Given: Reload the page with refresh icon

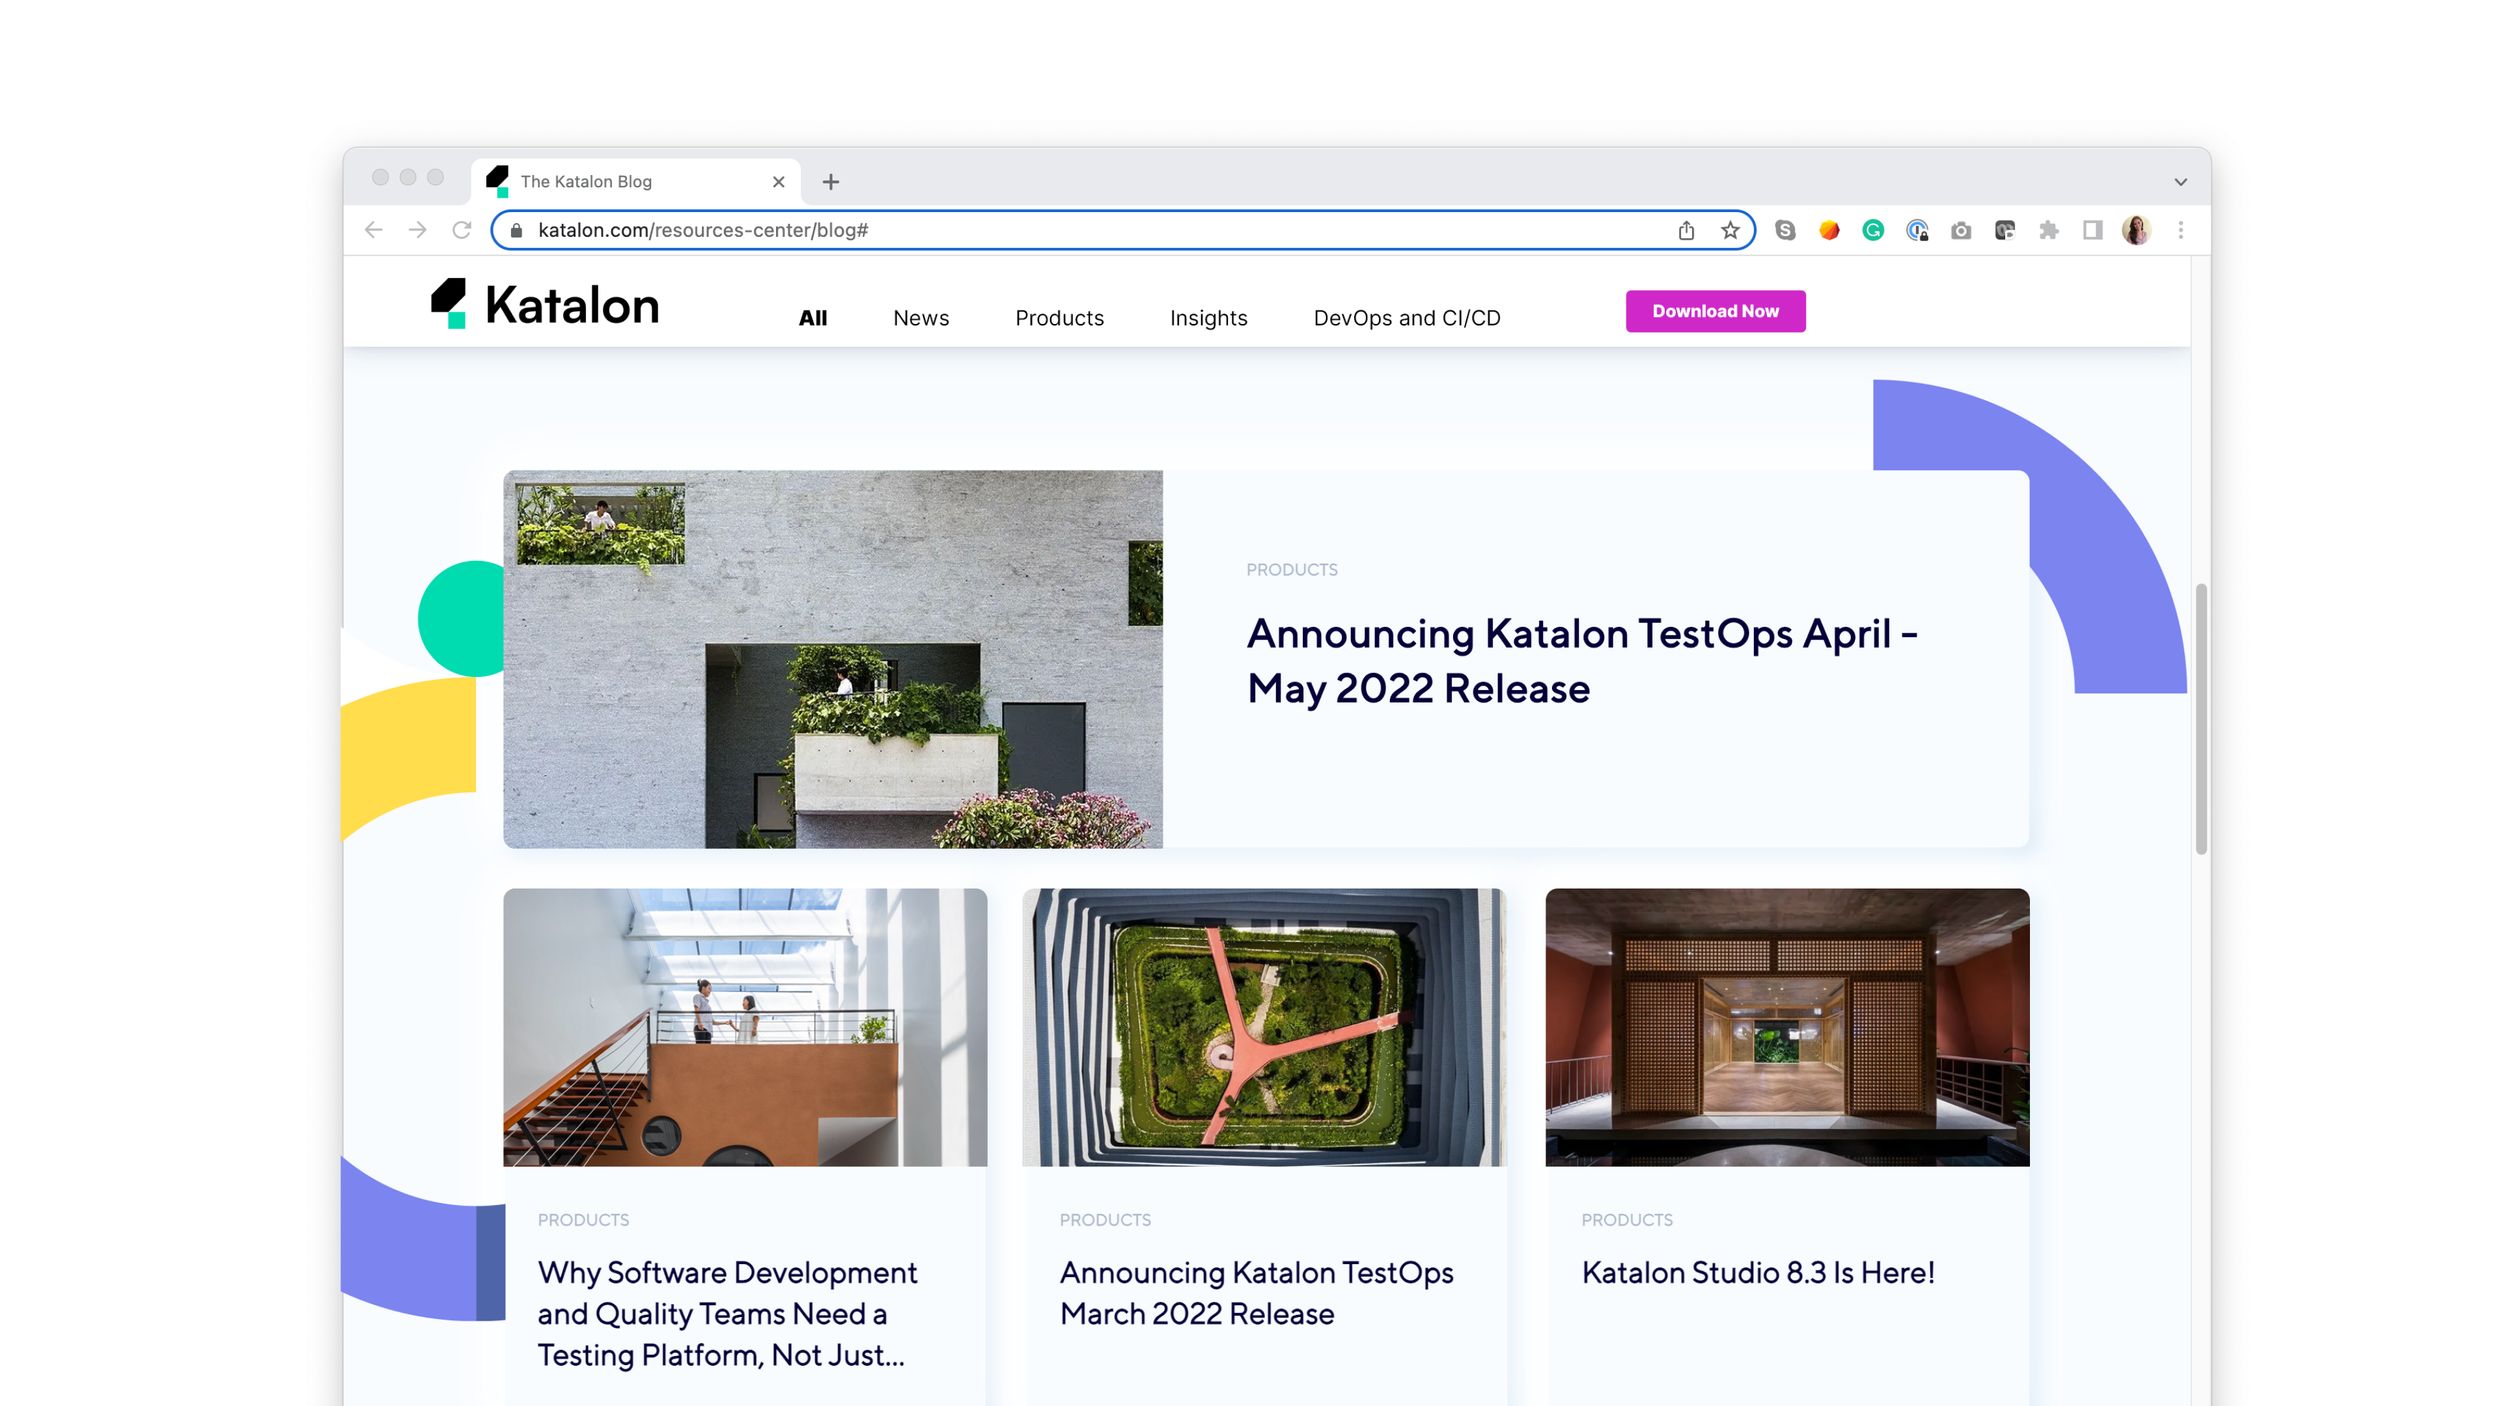Looking at the screenshot, I should click(462, 230).
